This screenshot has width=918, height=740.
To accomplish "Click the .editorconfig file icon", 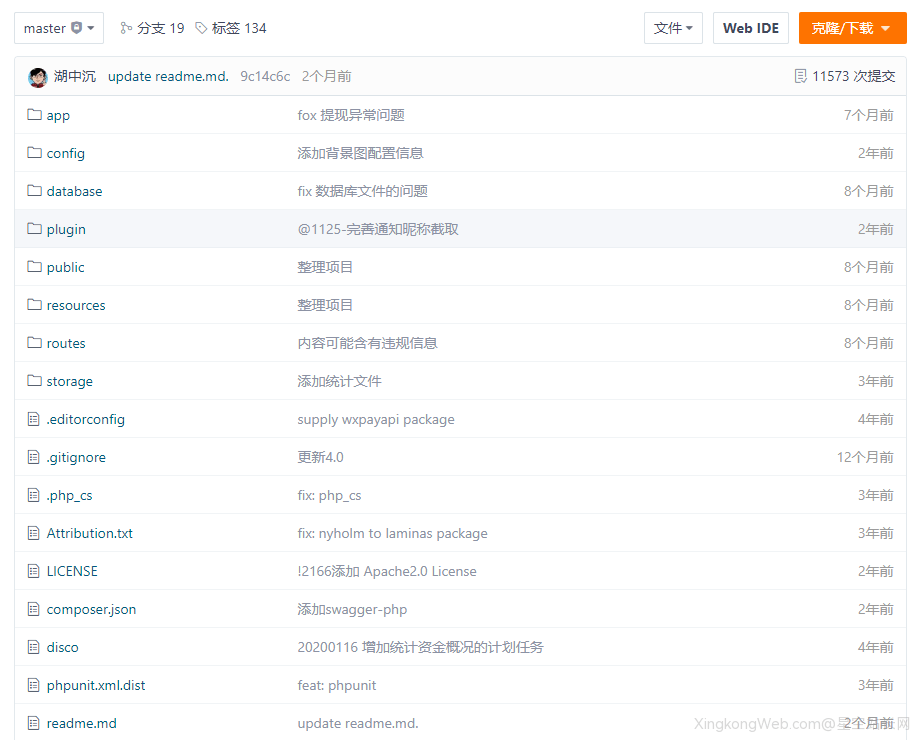I will point(34,419).
